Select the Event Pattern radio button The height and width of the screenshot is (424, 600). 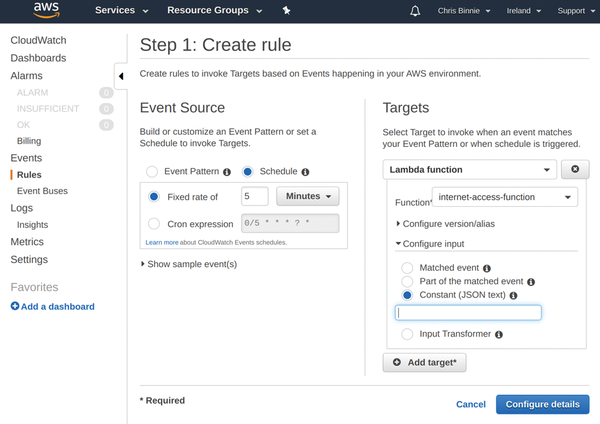(x=152, y=171)
